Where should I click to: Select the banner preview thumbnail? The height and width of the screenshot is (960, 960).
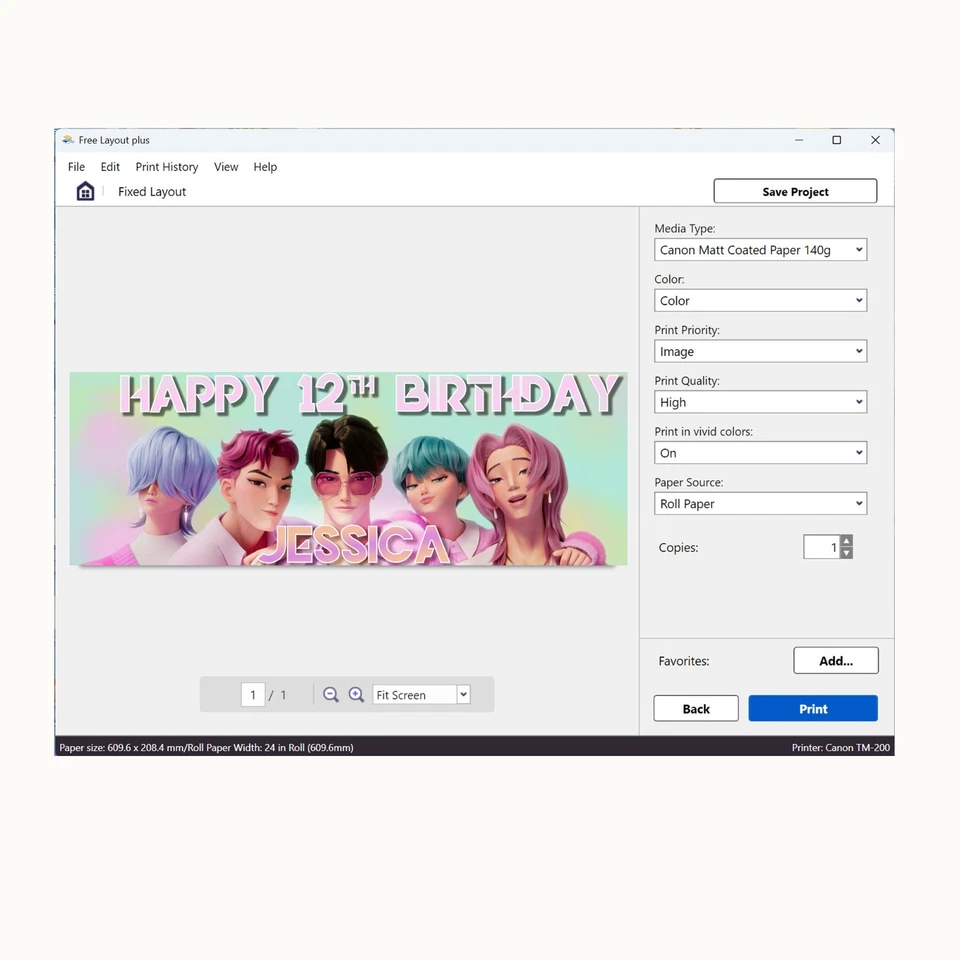[x=348, y=469]
